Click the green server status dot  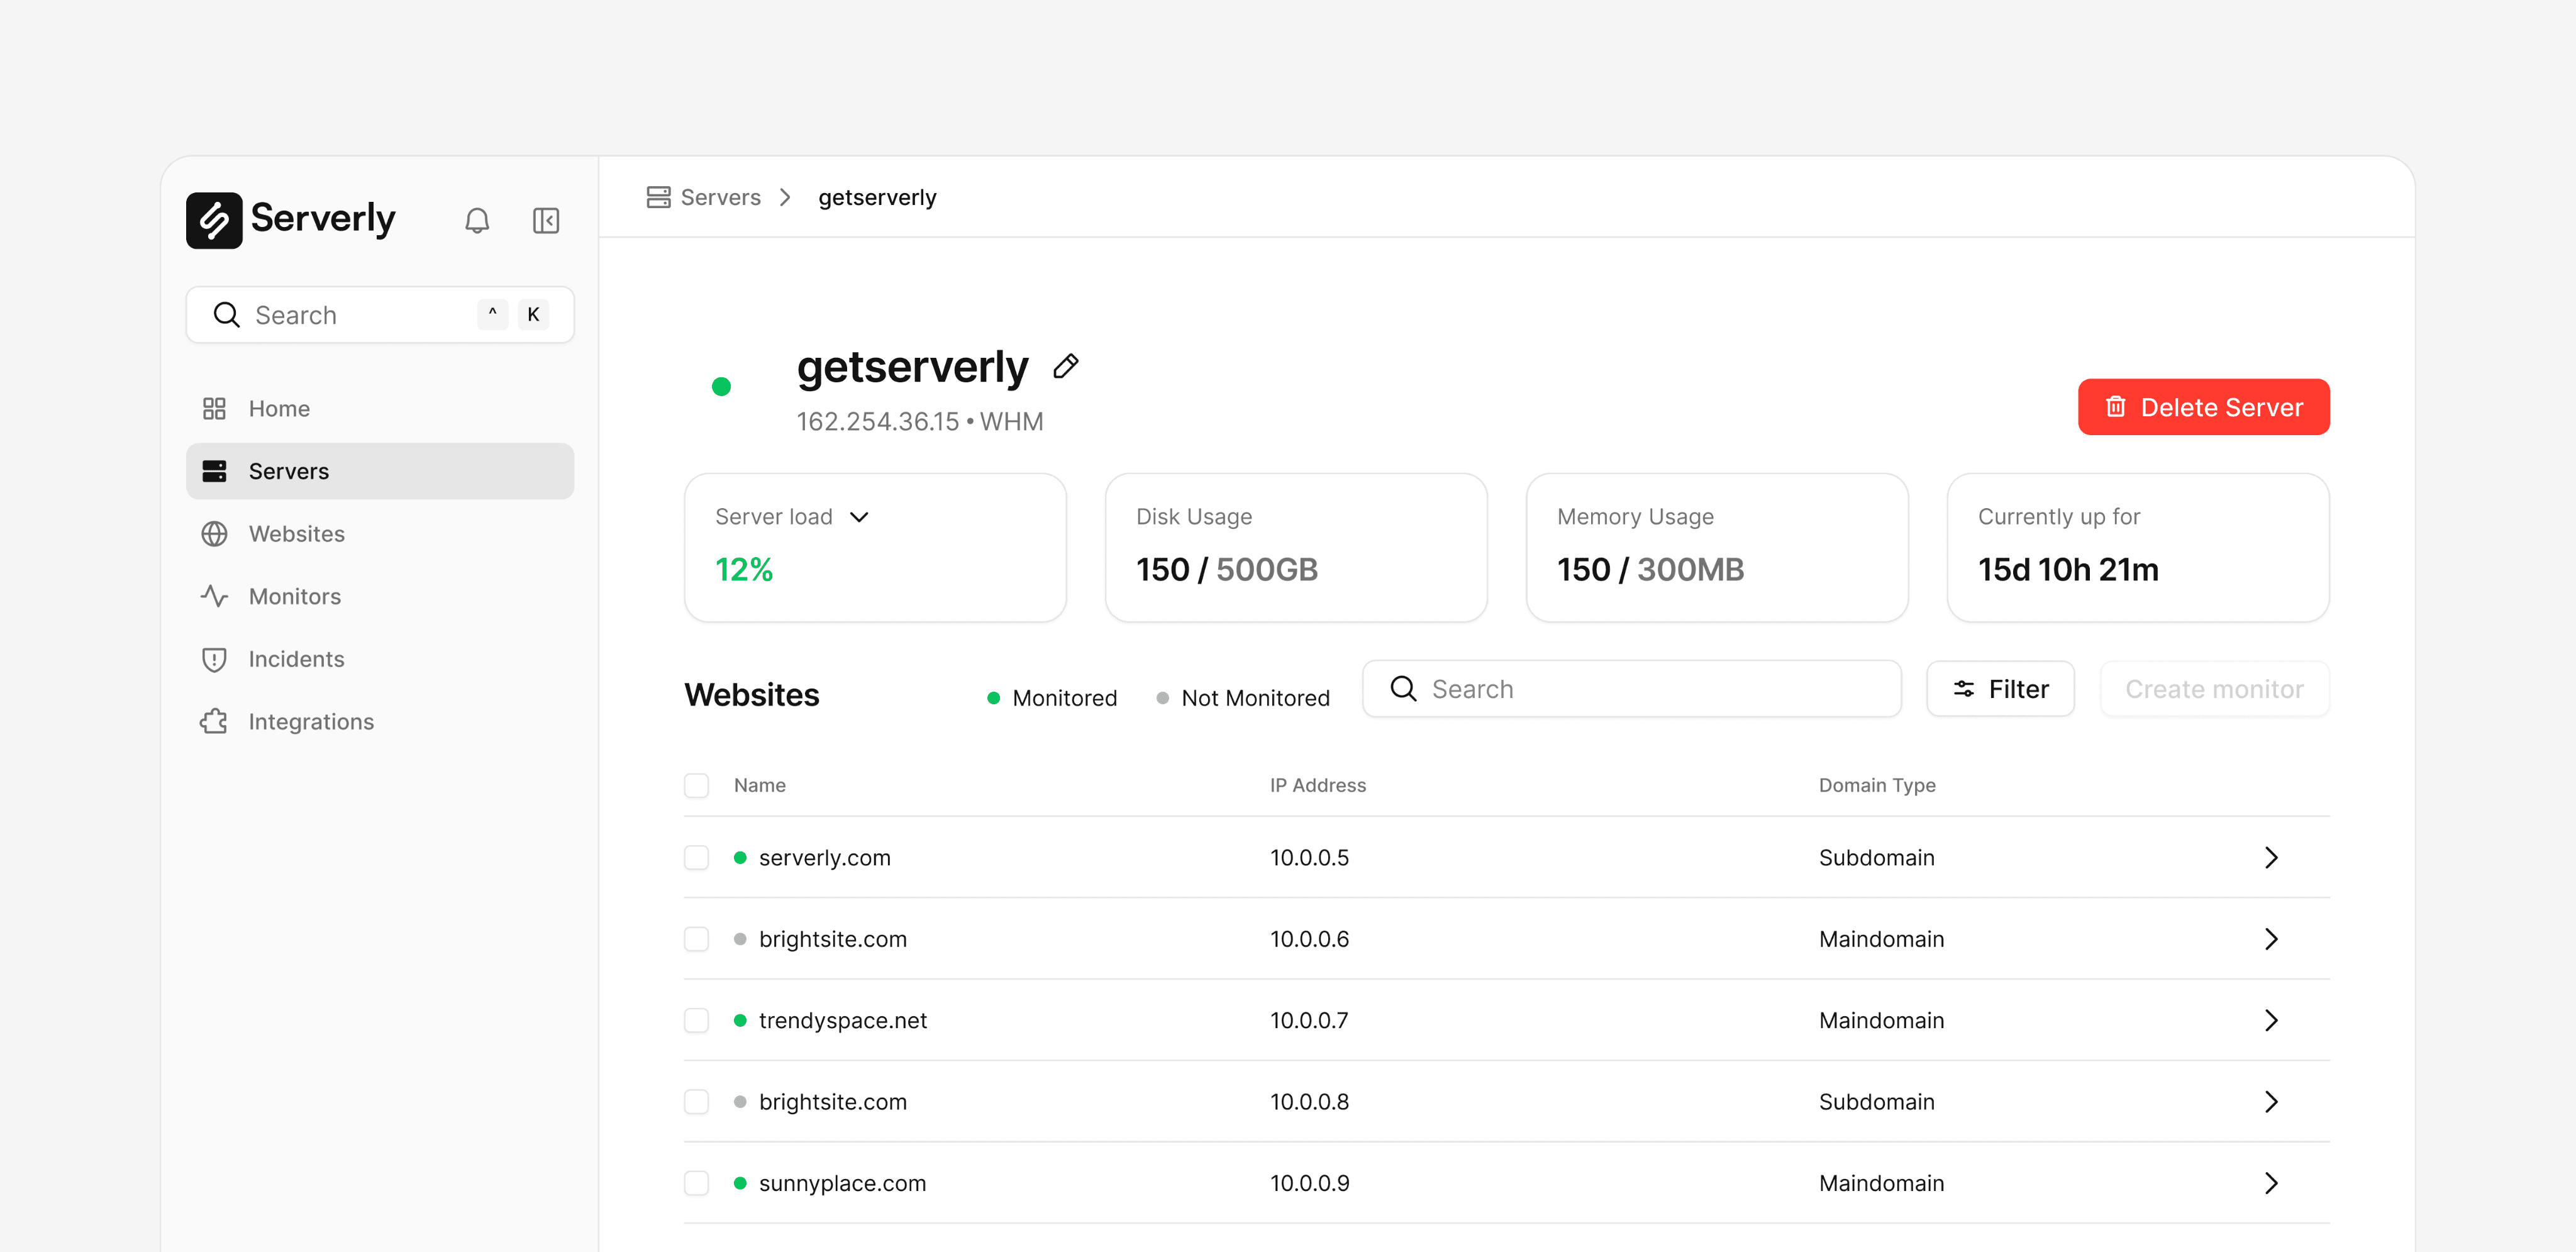(721, 387)
